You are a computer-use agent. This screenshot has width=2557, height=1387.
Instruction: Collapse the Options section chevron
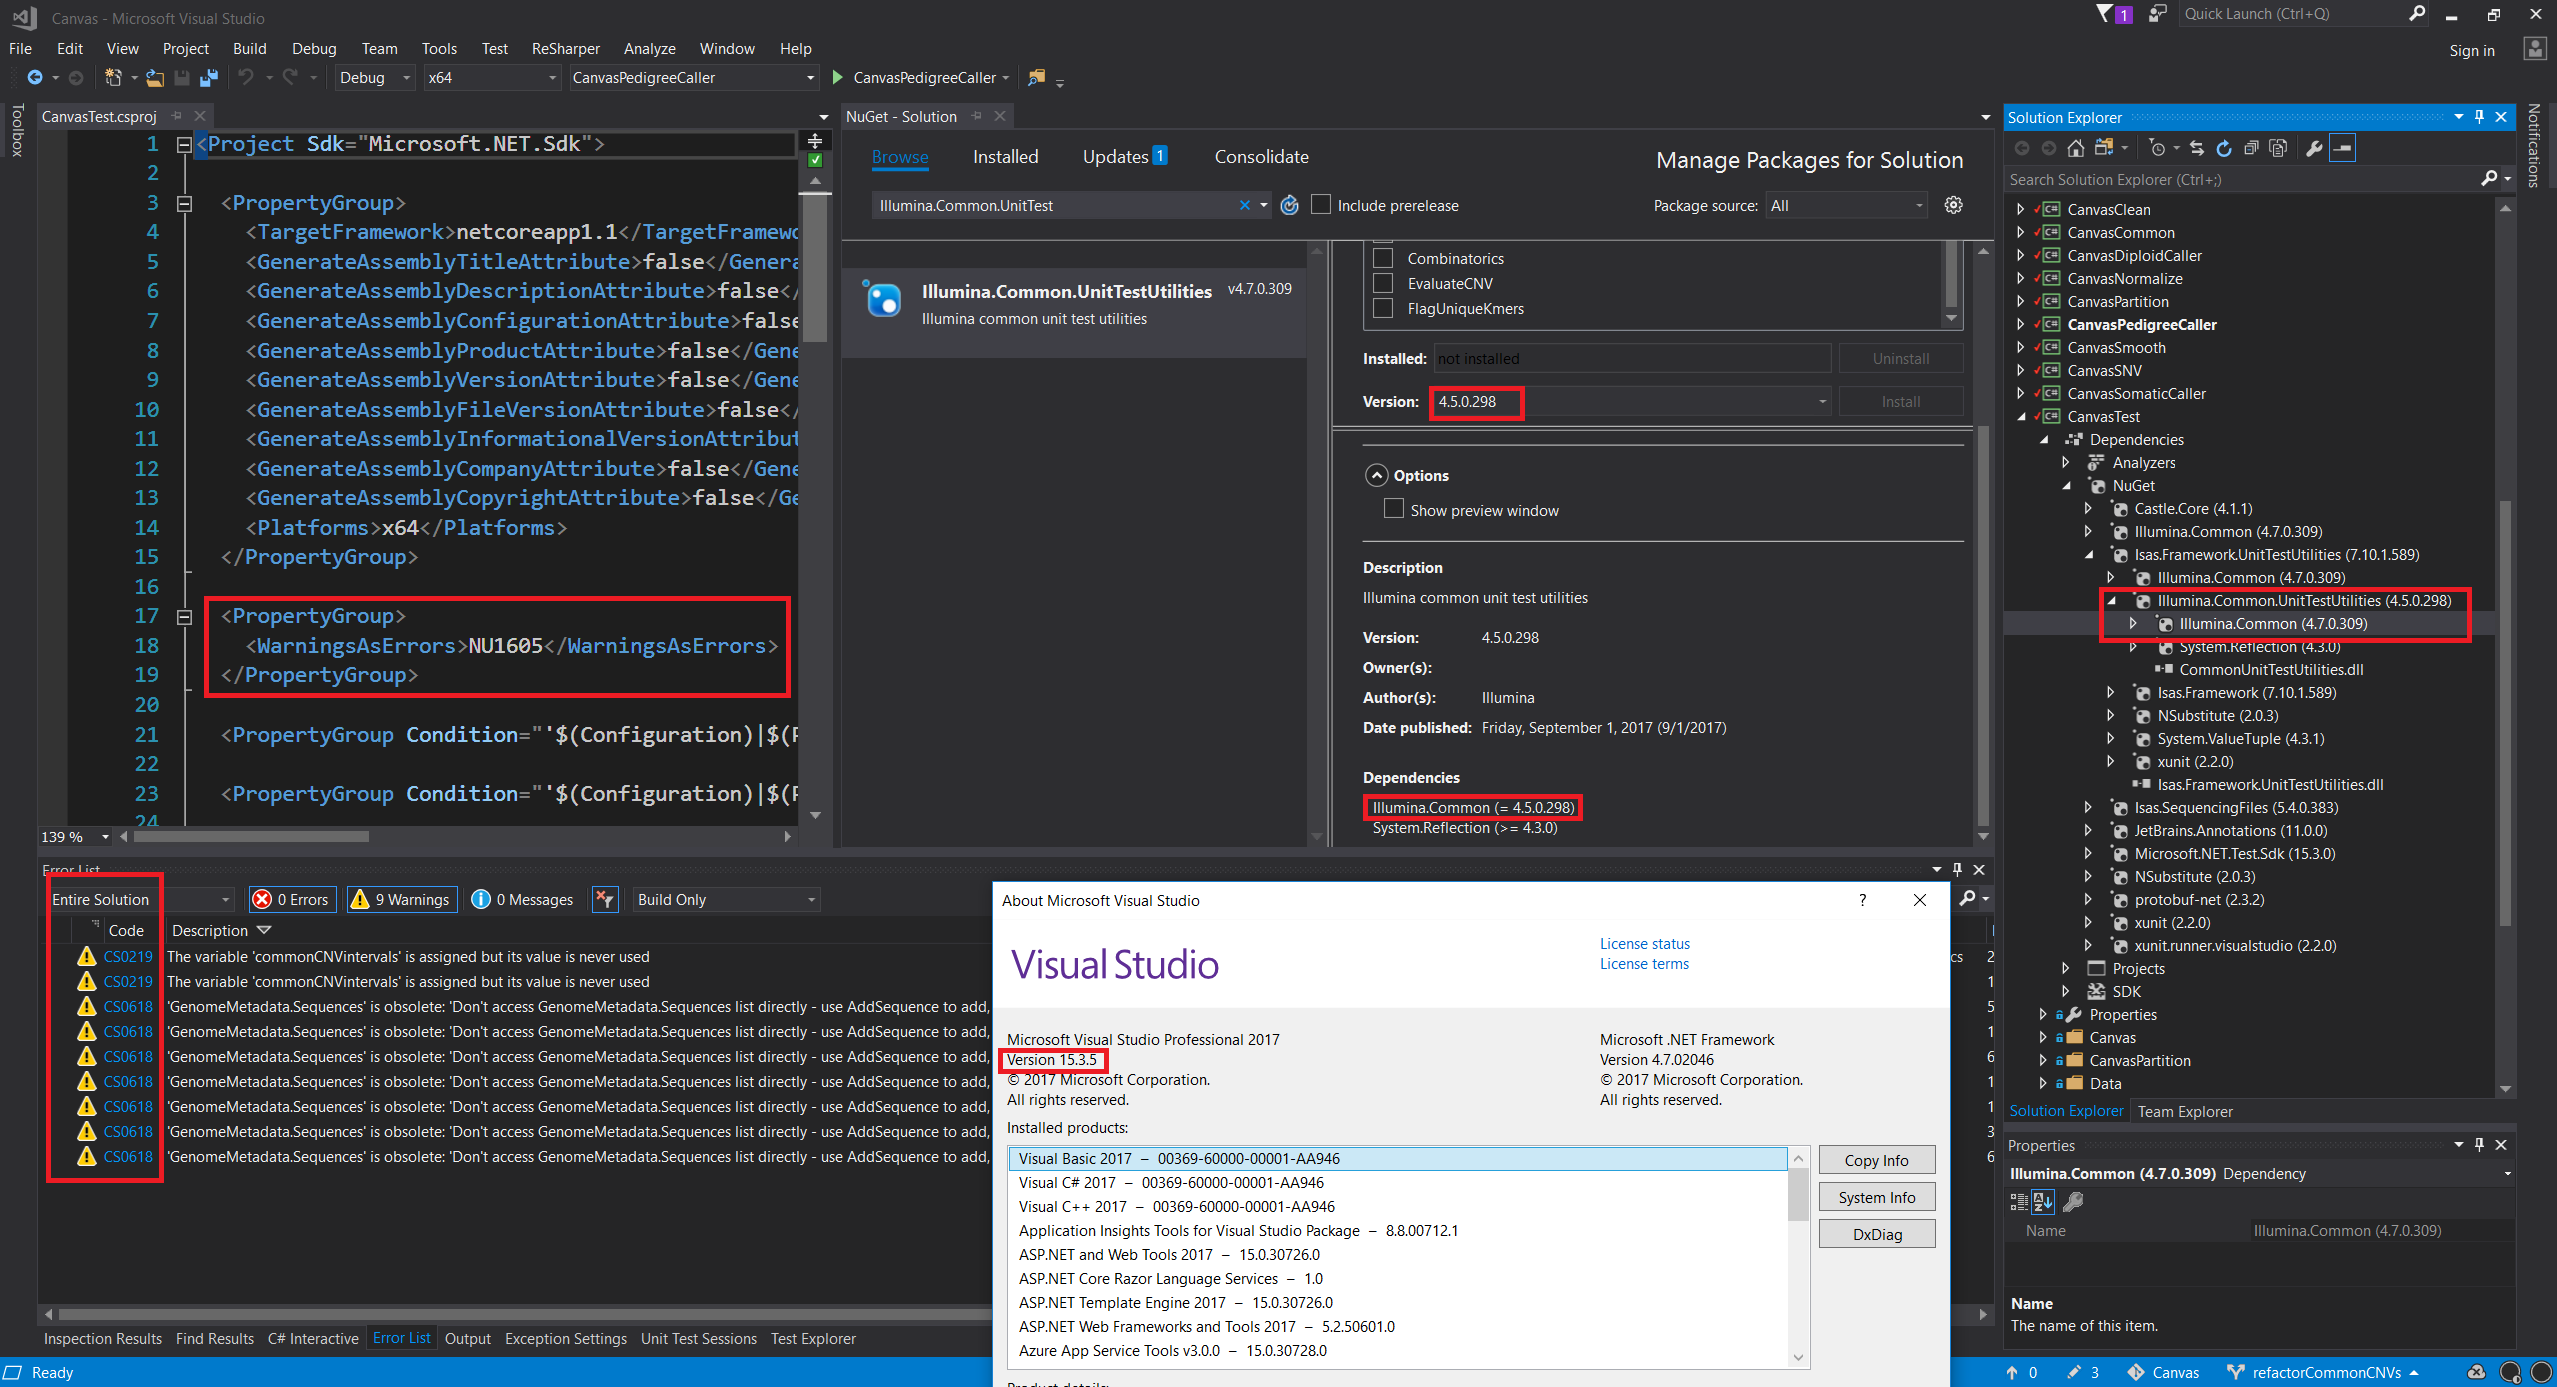(1378, 475)
